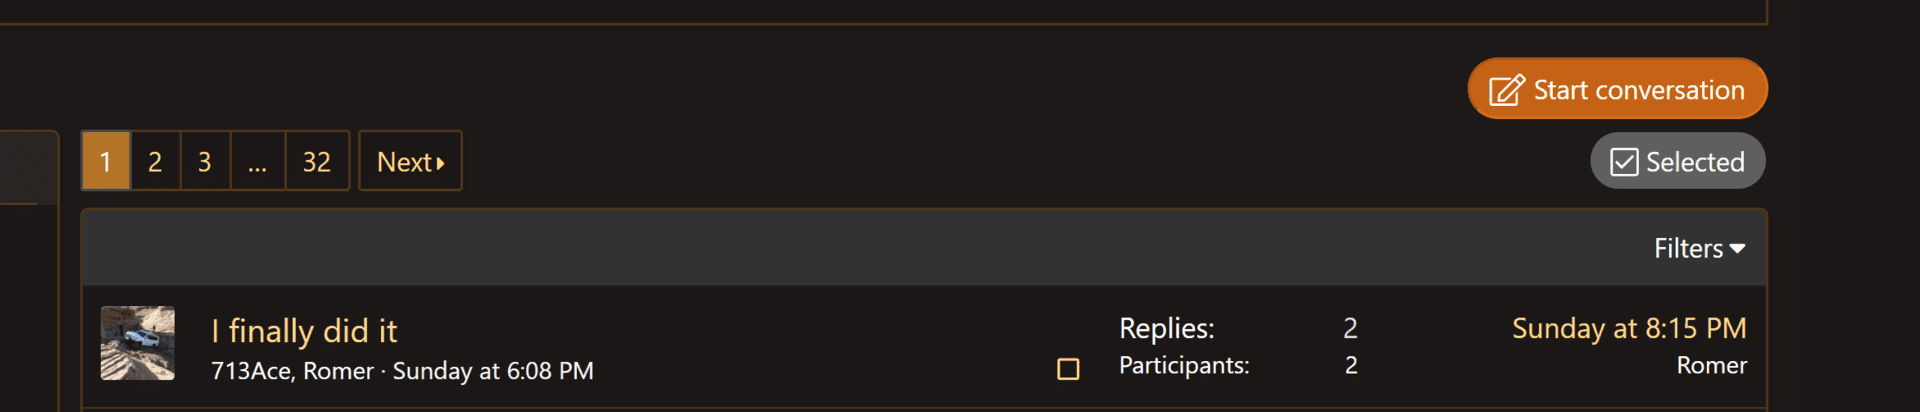Open latest reply 'Sunday at 8:15 PM'
This screenshot has height=412, width=1920.
coord(1629,328)
